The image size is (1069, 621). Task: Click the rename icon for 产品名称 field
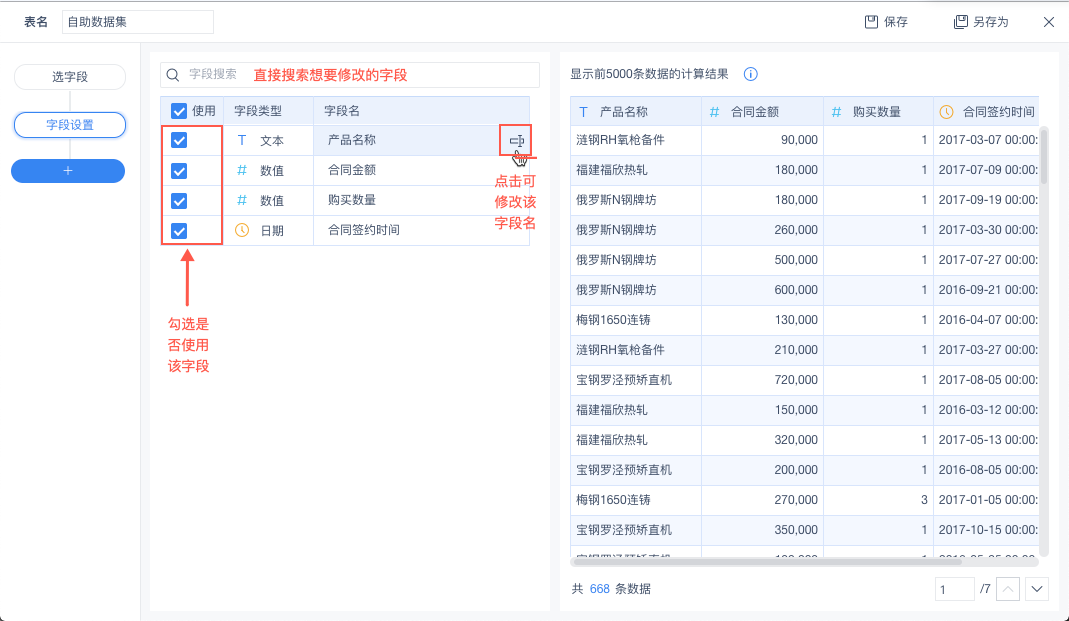(x=516, y=141)
